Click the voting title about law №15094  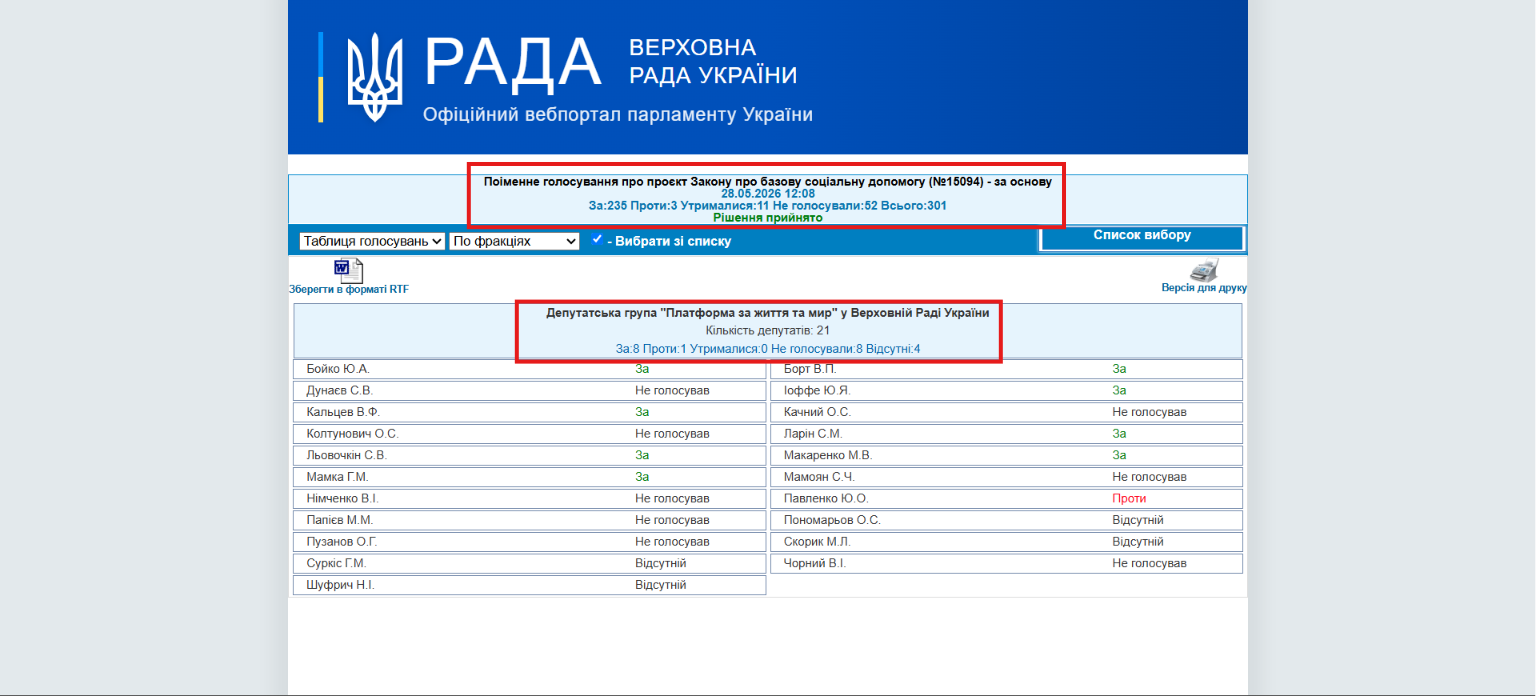point(768,182)
